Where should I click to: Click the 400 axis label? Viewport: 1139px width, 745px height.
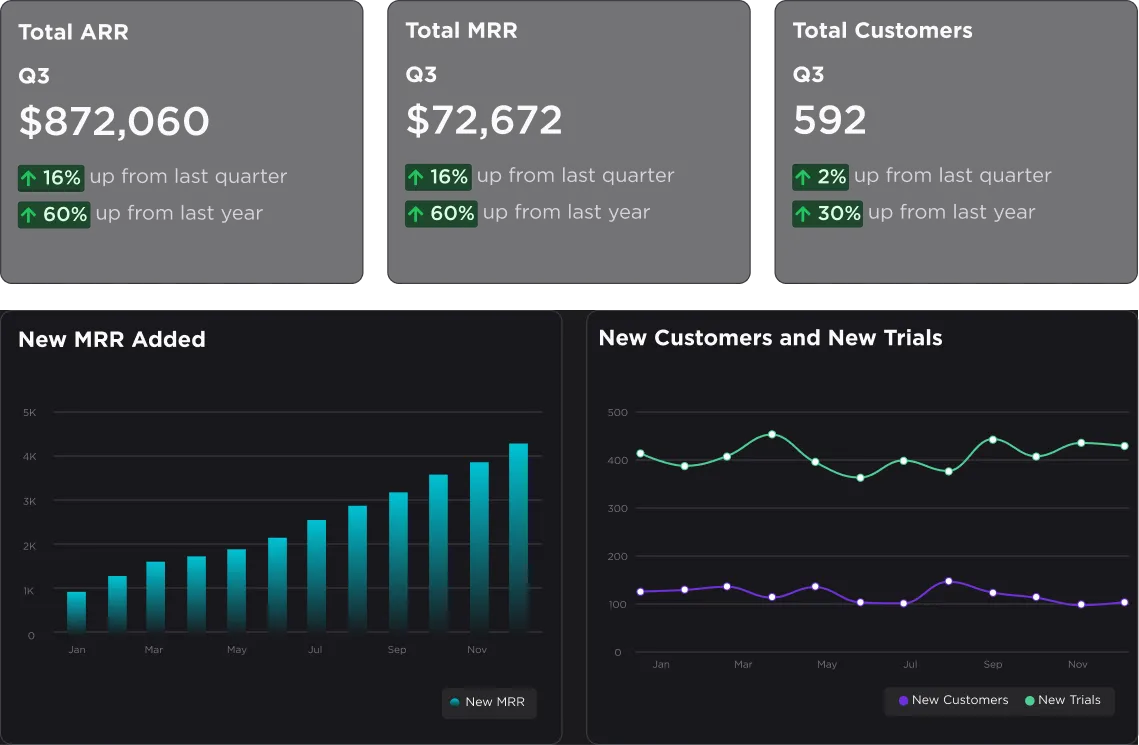coord(617,460)
